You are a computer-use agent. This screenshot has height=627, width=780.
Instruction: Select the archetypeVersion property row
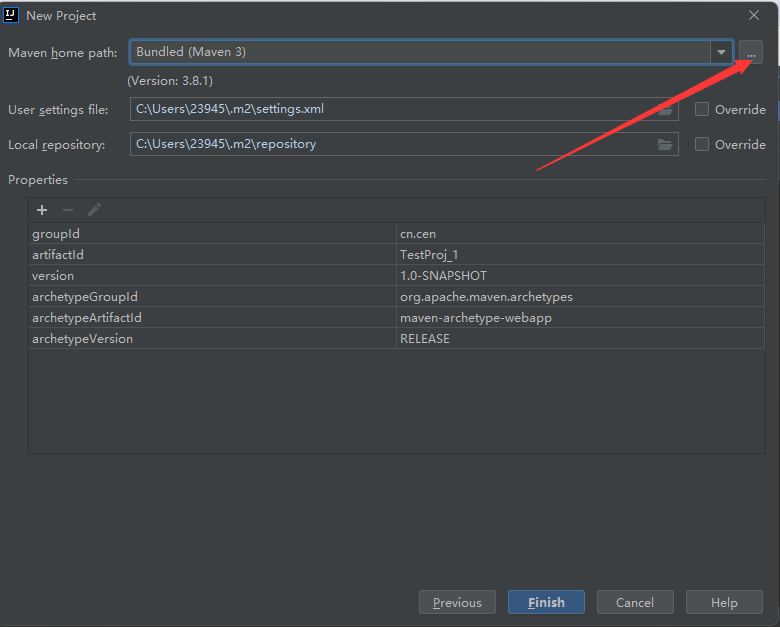[396, 338]
